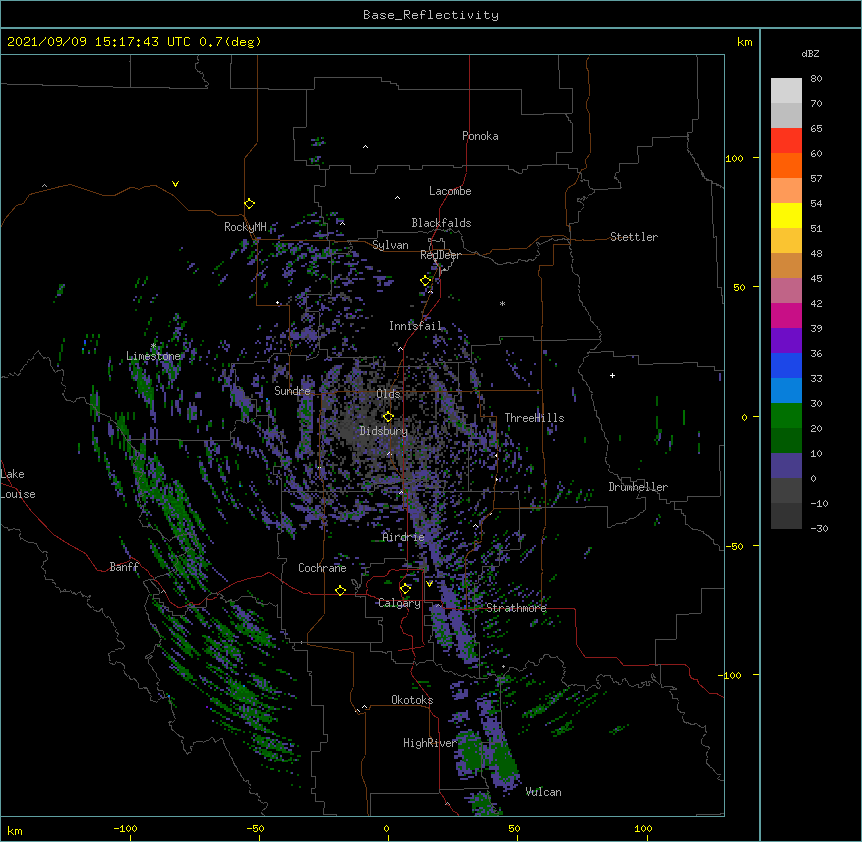
Task: Click the yellow V marker northeast of Calgary
Action: pos(429,584)
